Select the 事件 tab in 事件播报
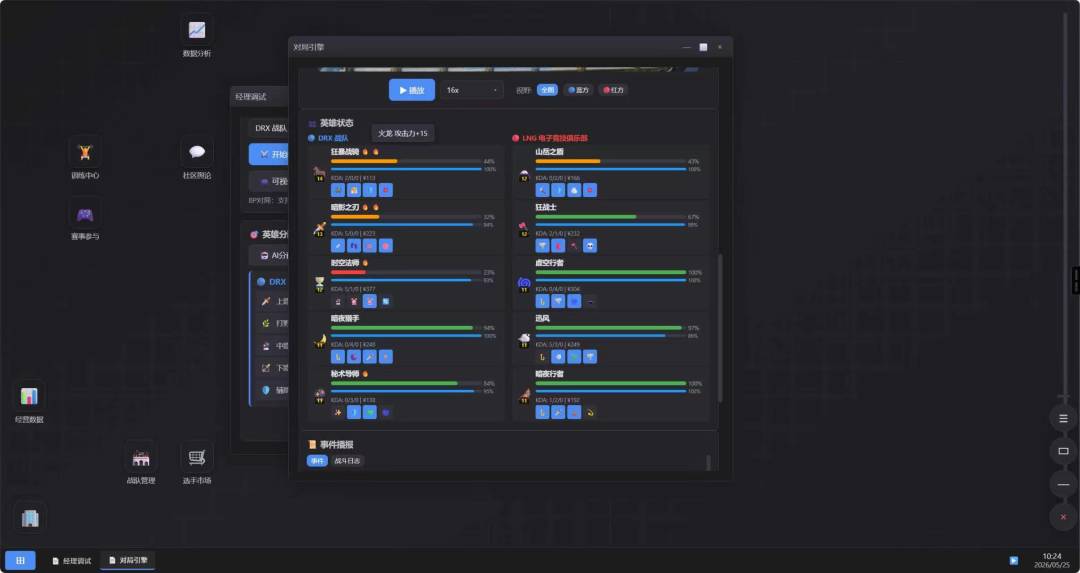 (317, 461)
